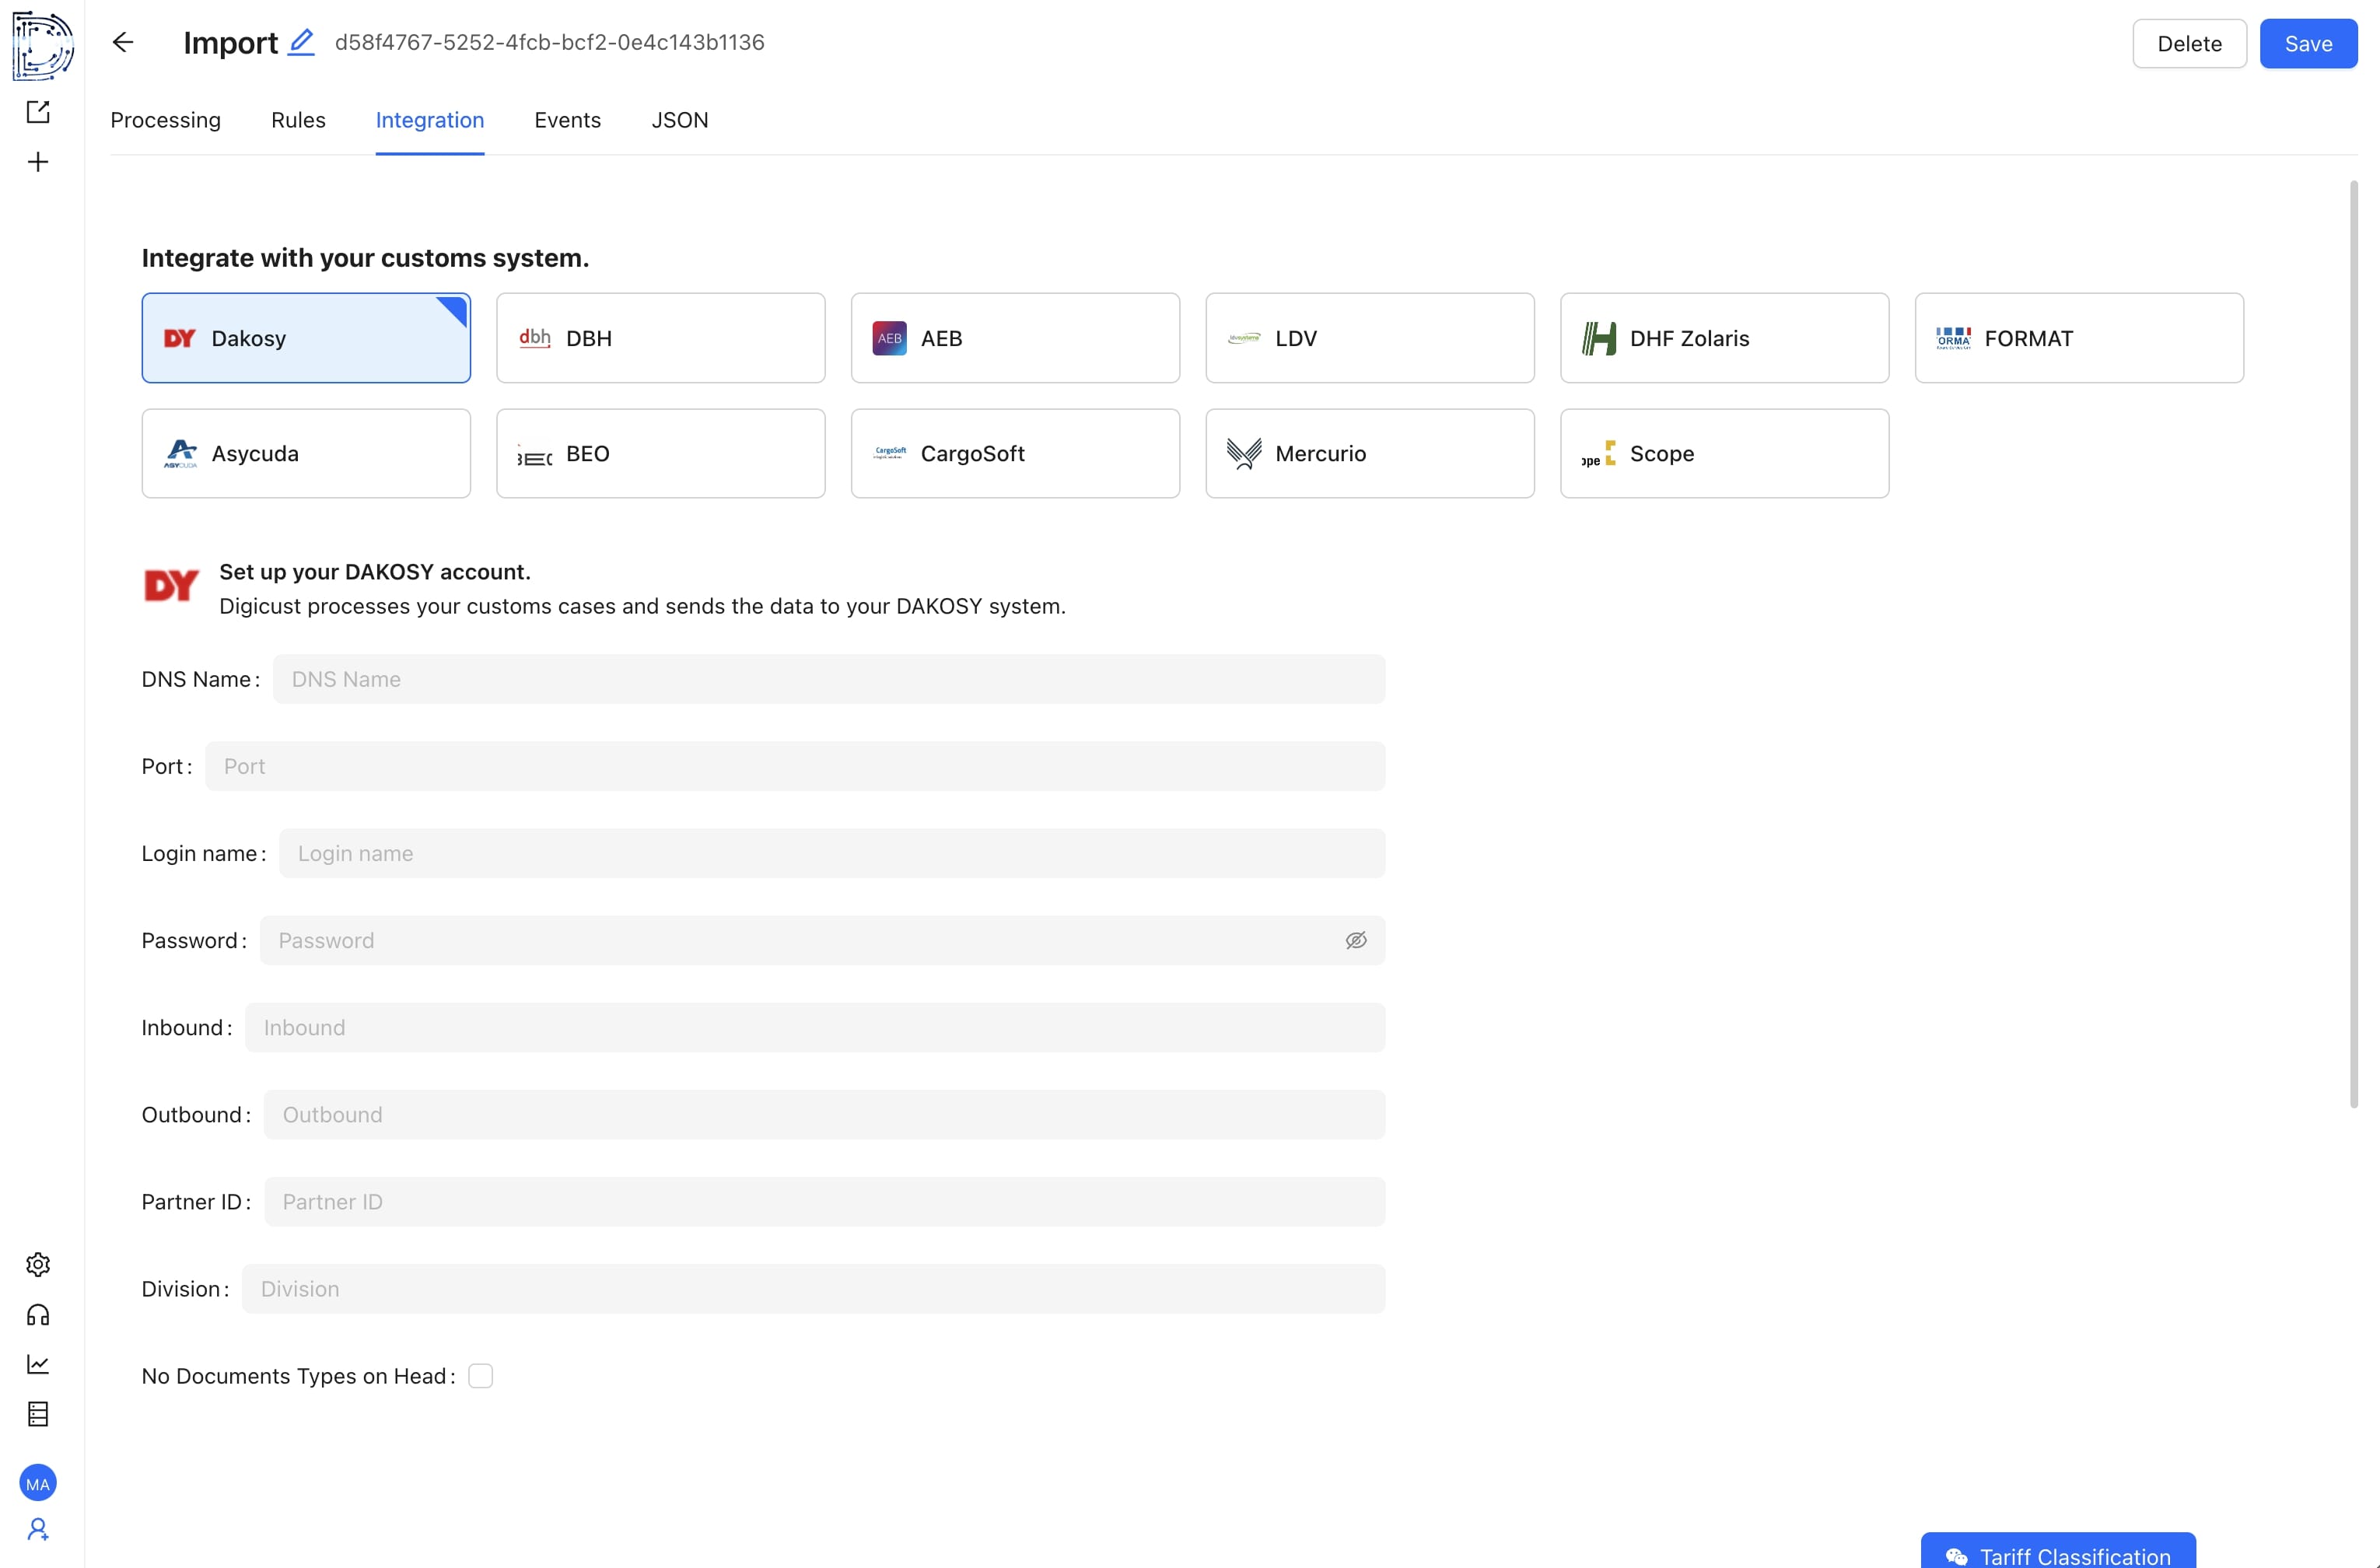Select the FORMAT integration card
2380x1568 pixels.
(x=2079, y=338)
